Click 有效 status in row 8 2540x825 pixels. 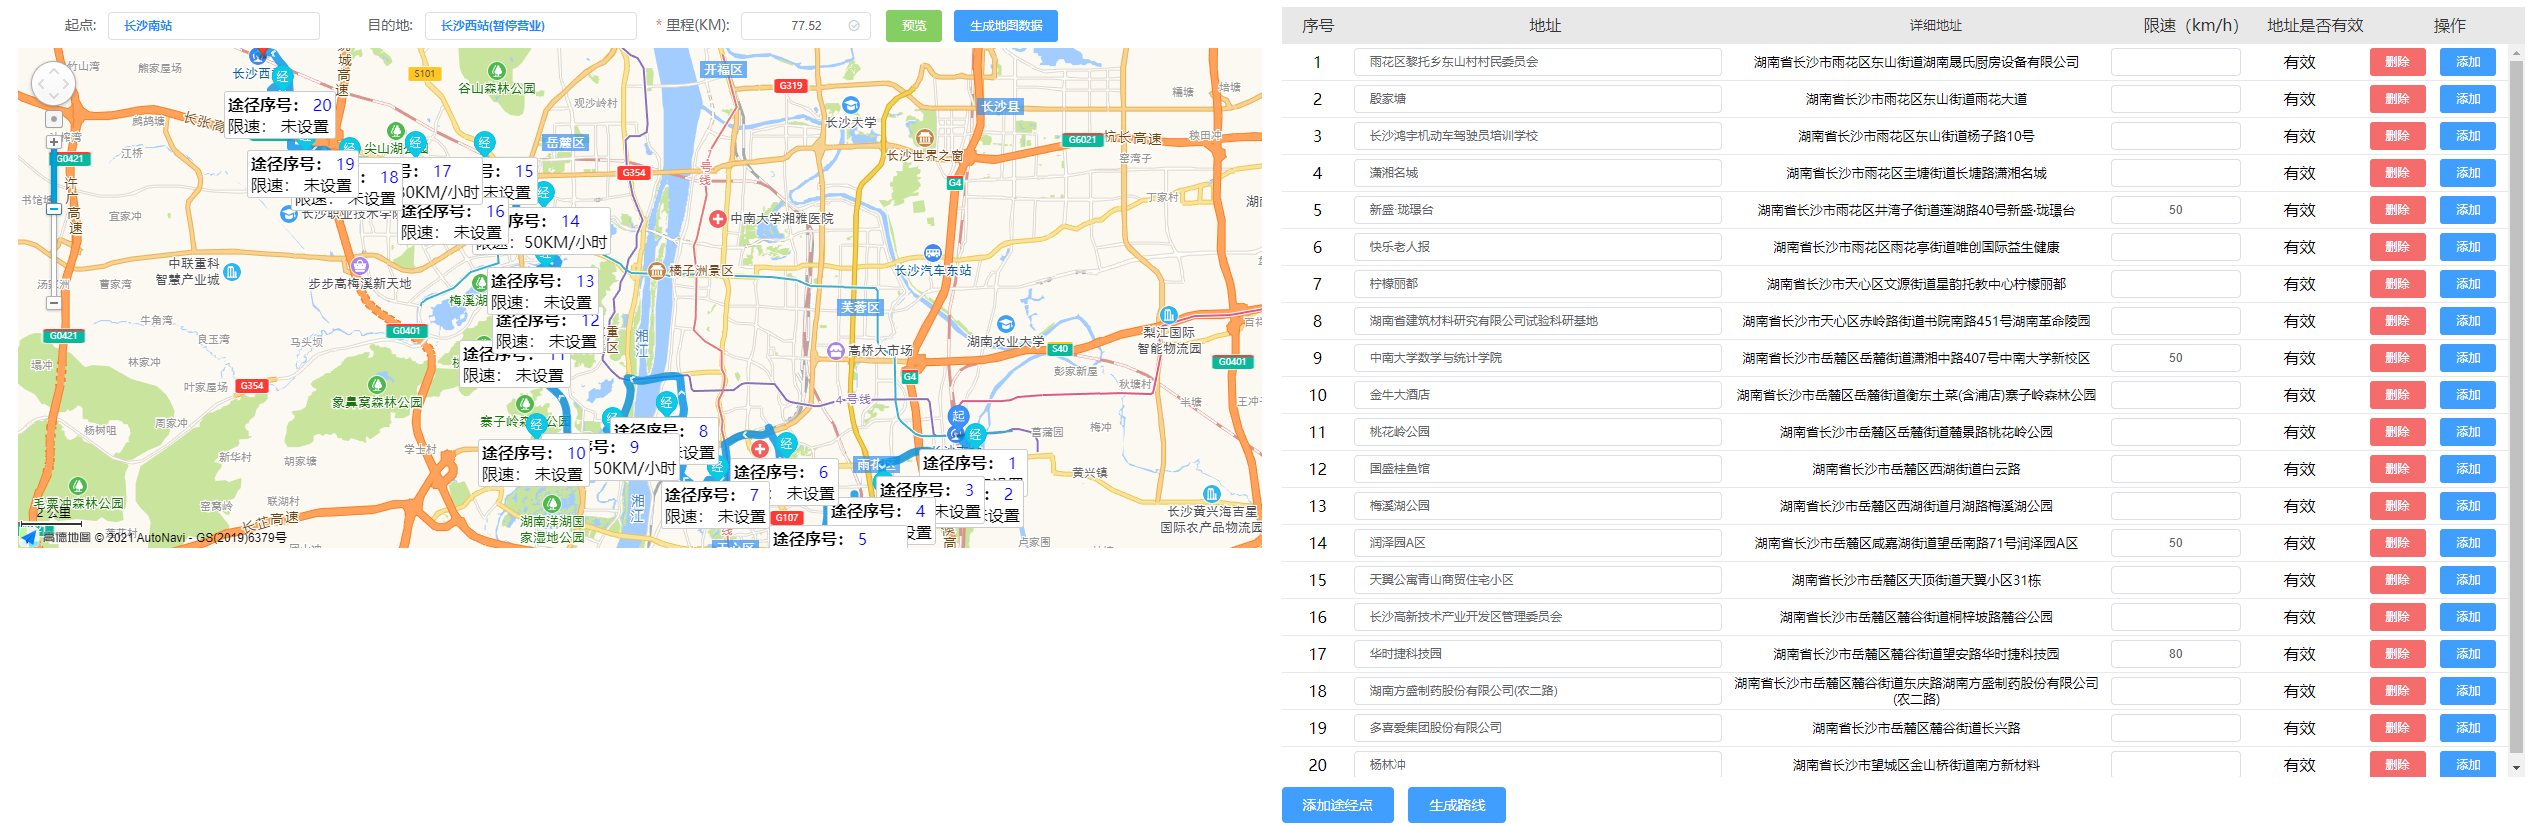2300,321
